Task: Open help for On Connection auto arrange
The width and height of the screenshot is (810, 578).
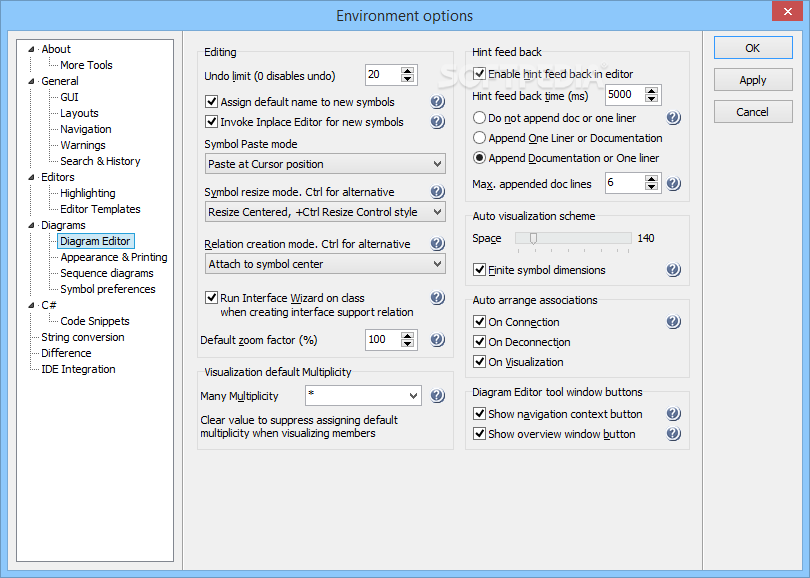Action: point(673,322)
